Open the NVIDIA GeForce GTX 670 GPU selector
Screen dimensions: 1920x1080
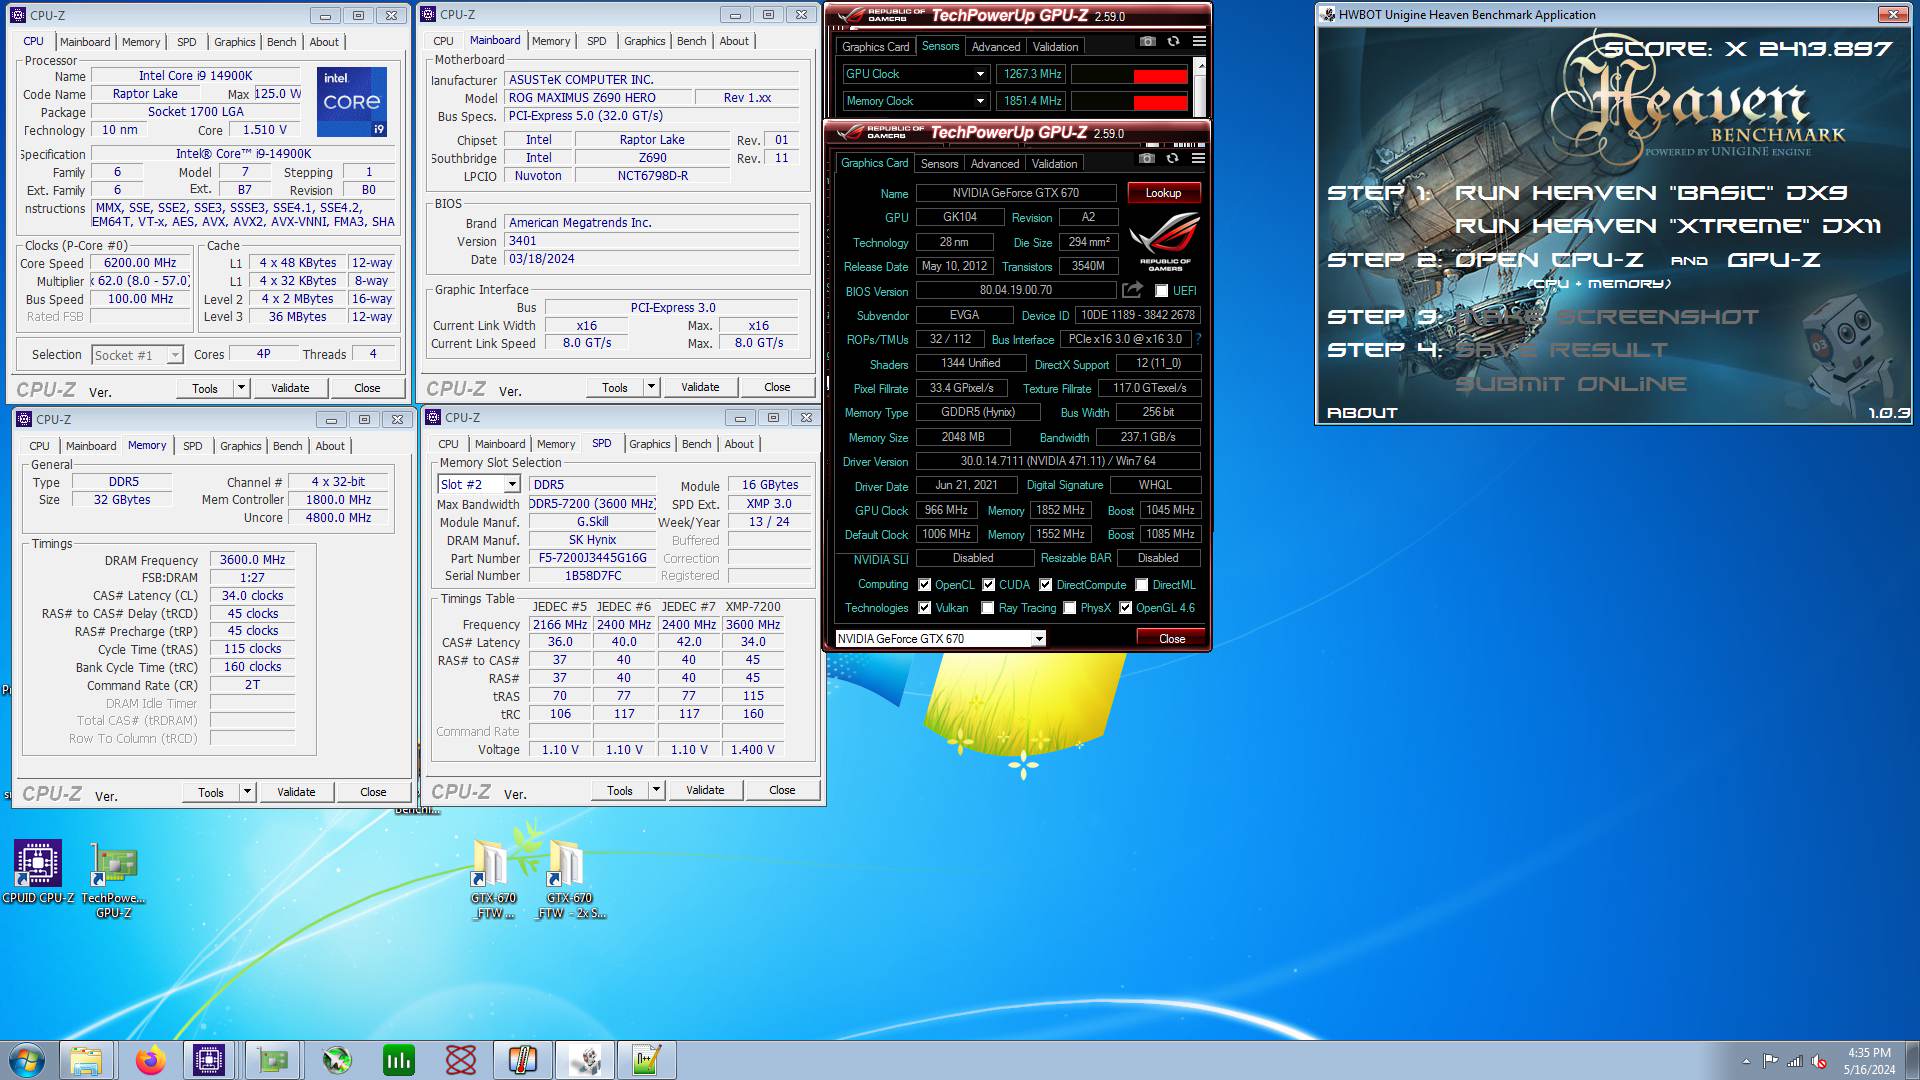[x=940, y=639]
